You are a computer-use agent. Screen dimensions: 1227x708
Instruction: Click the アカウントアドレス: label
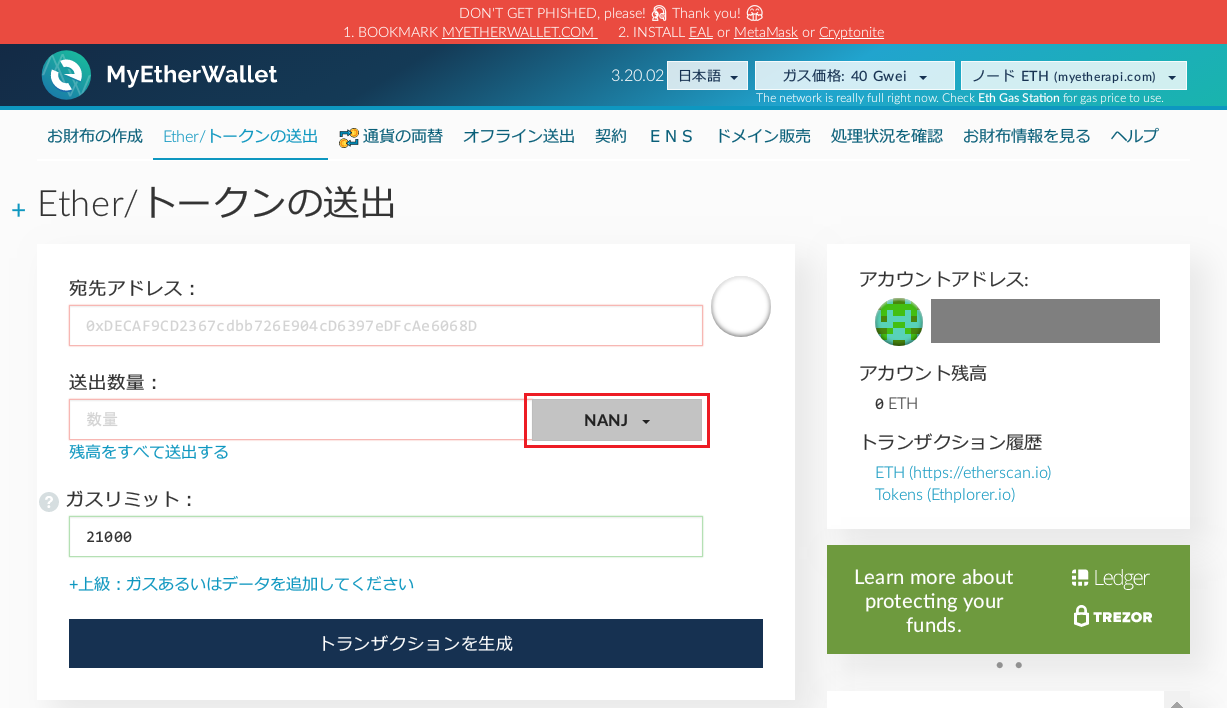(x=944, y=280)
